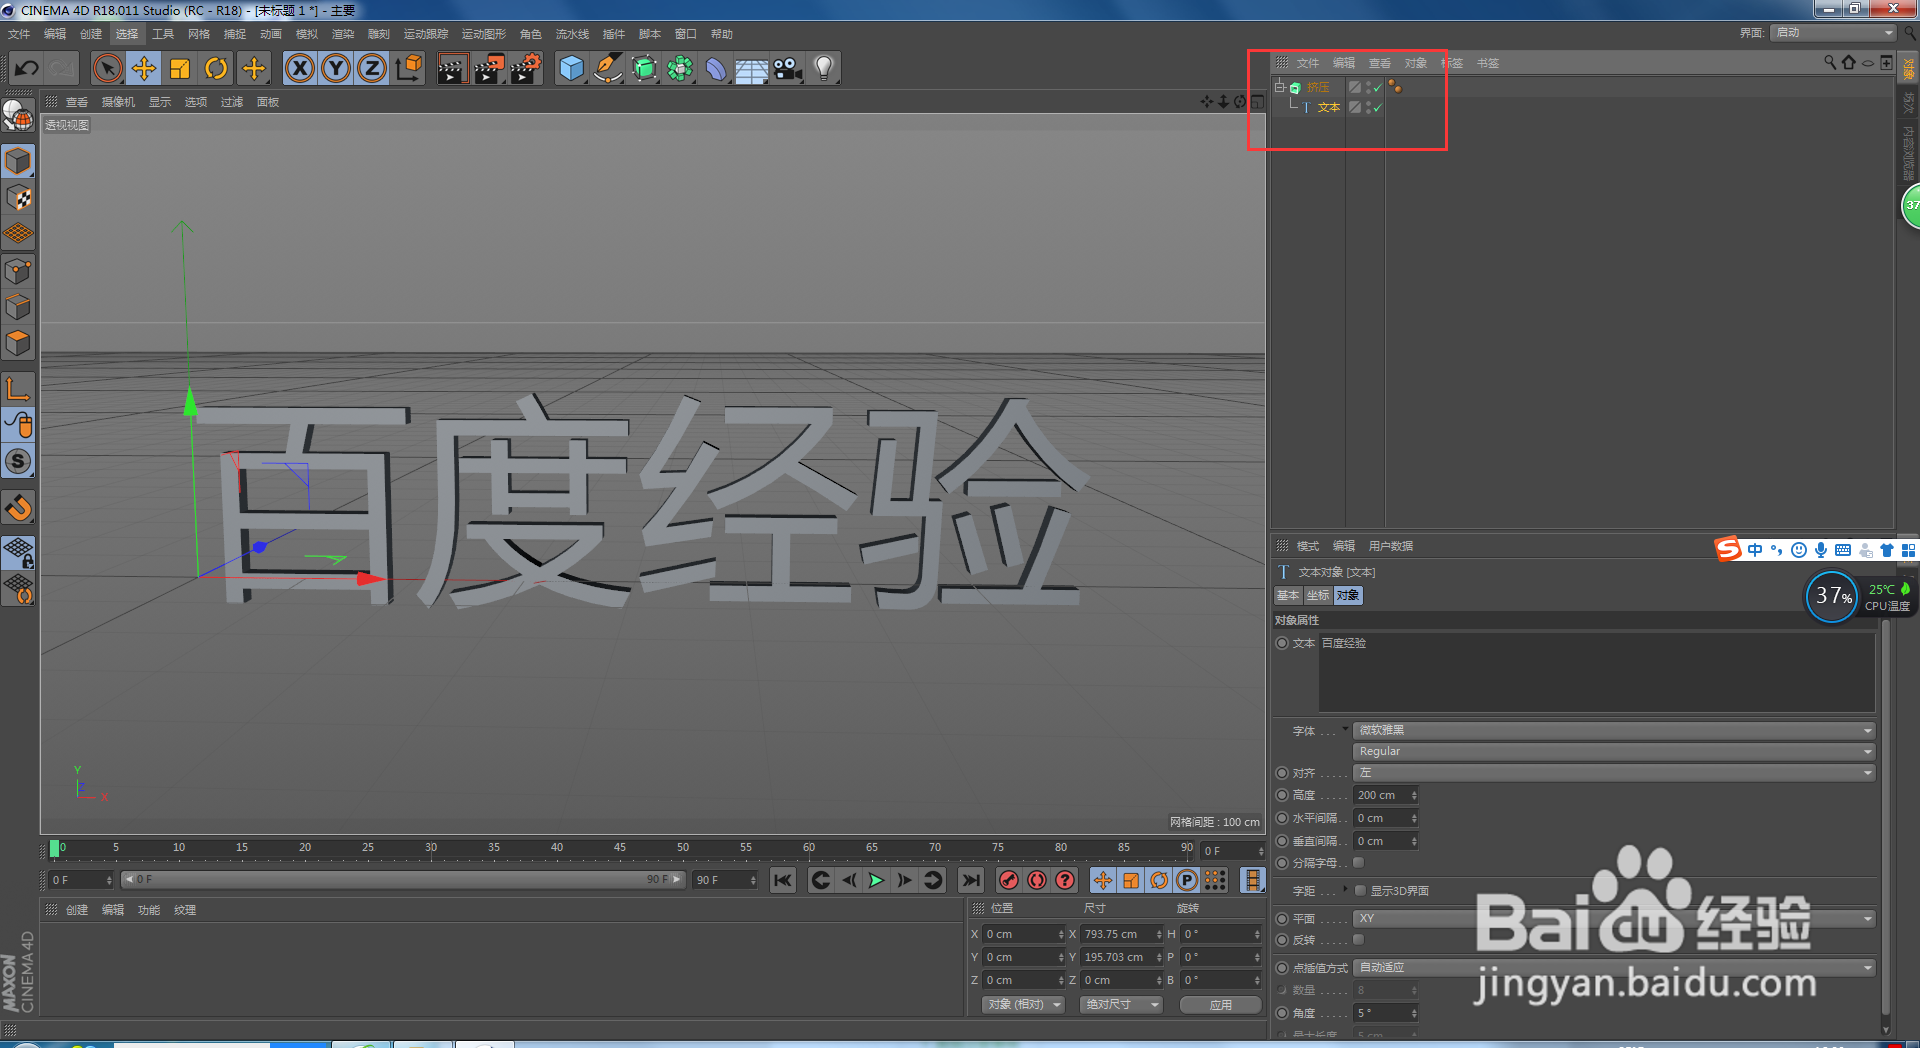1920x1048 pixels.
Task: Open the 平面 XY dropdown
Action: [x=1614, y=918]
